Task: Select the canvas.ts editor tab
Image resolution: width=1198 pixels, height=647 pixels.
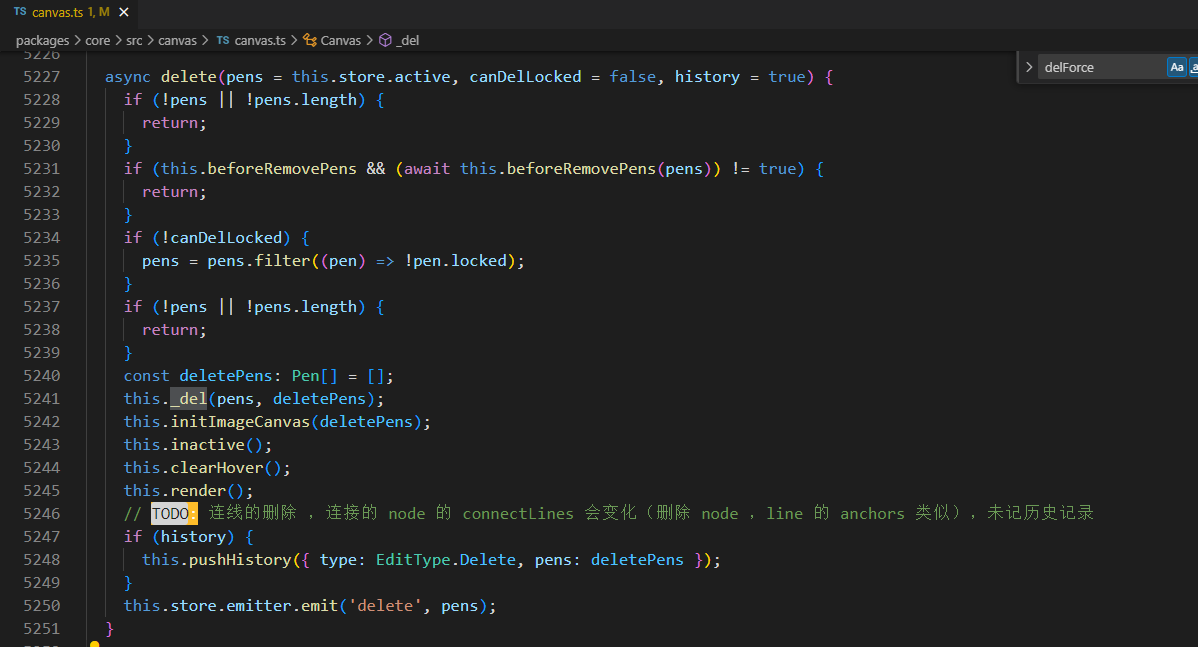Action: click(x=71, y=12)
